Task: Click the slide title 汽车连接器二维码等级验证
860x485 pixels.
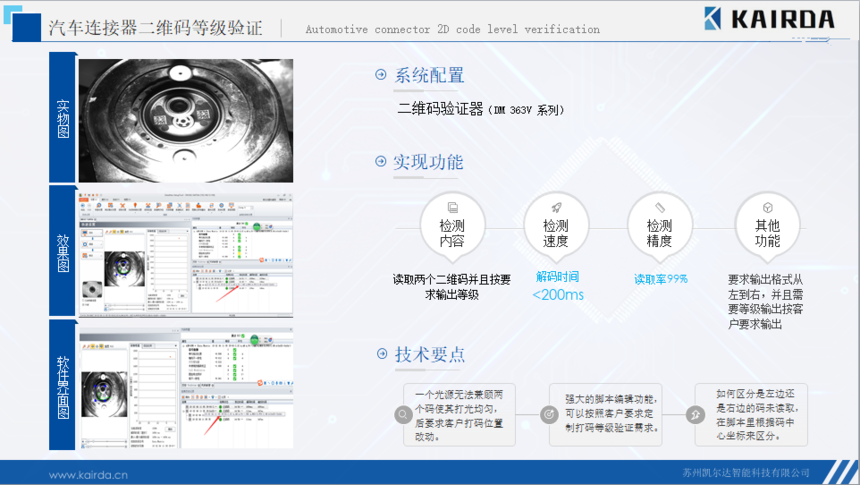Action: click(155, 28)
